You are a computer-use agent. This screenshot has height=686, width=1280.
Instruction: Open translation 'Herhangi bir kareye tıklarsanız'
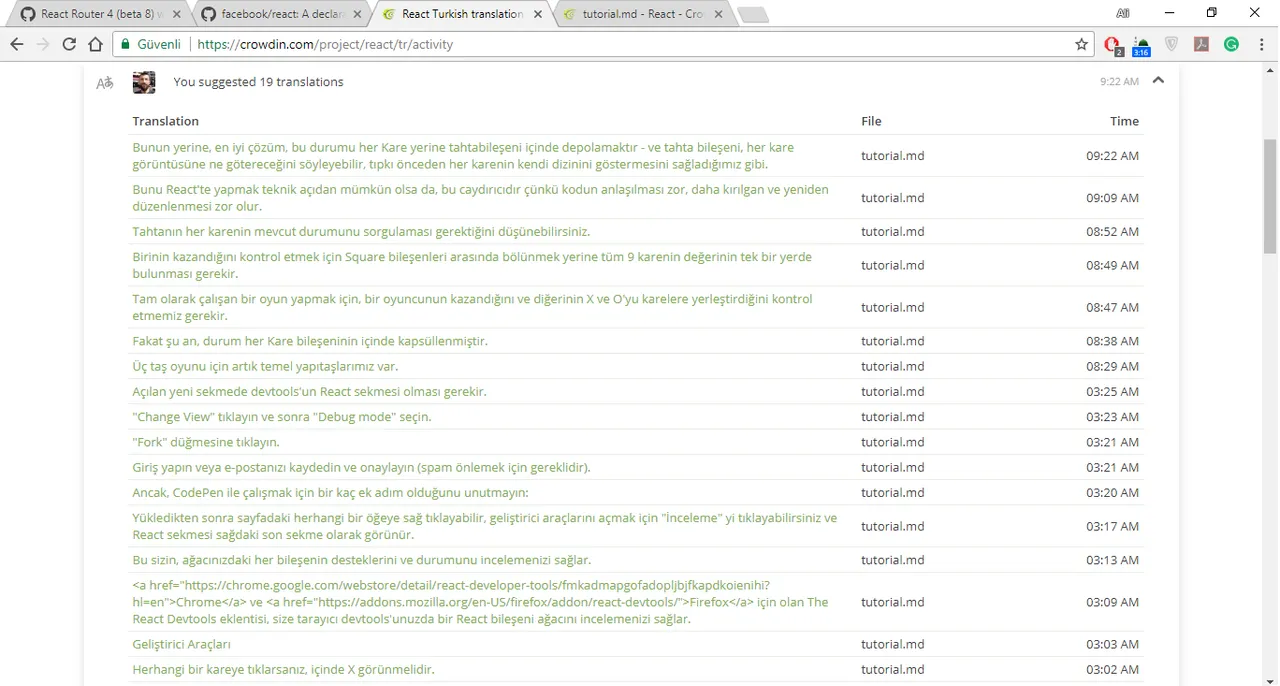pyautogui.click(x=284, y=670)
